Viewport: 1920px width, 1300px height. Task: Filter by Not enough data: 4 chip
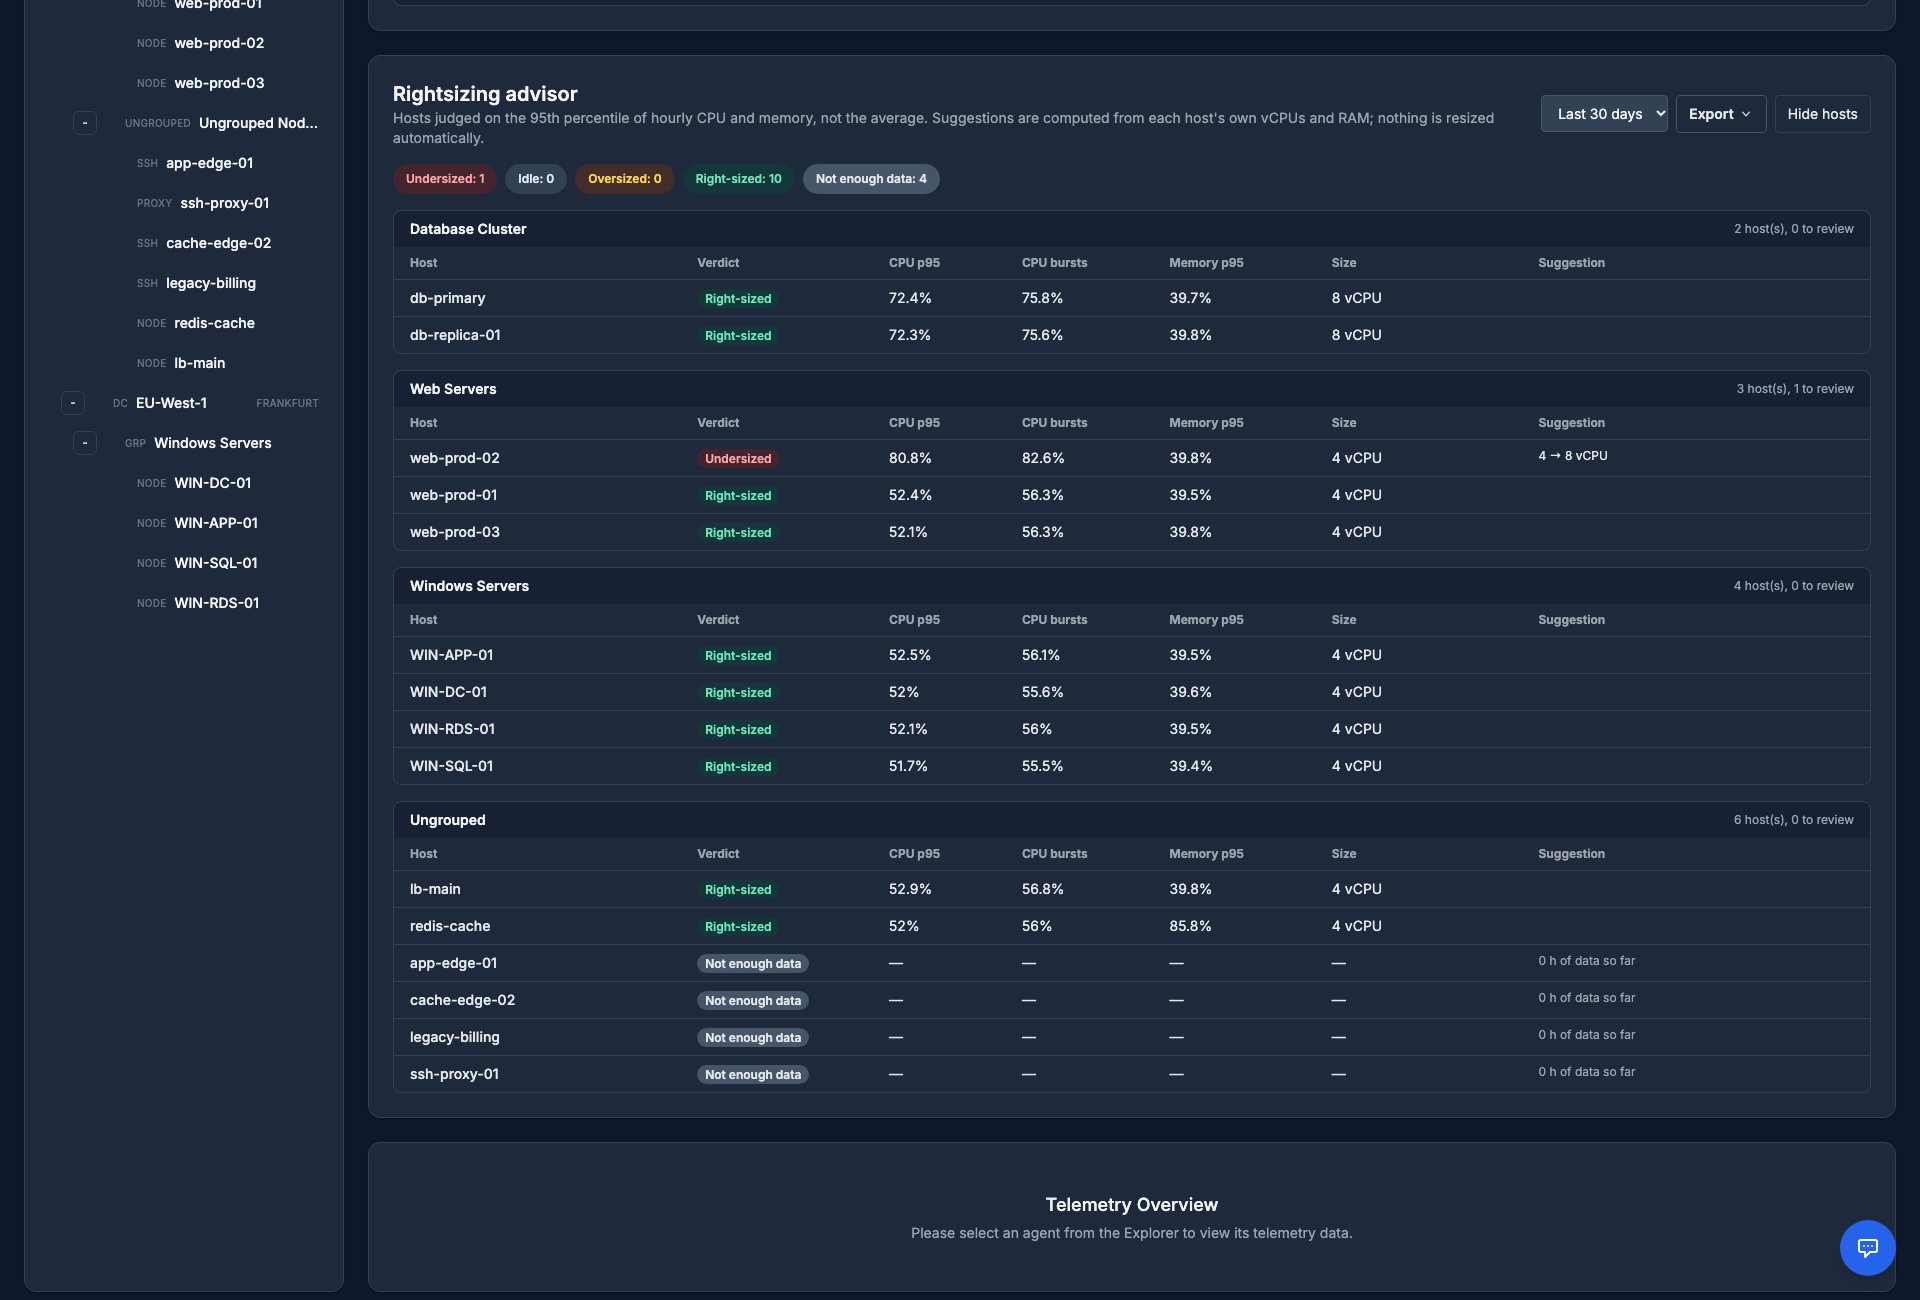click(871, 179)
